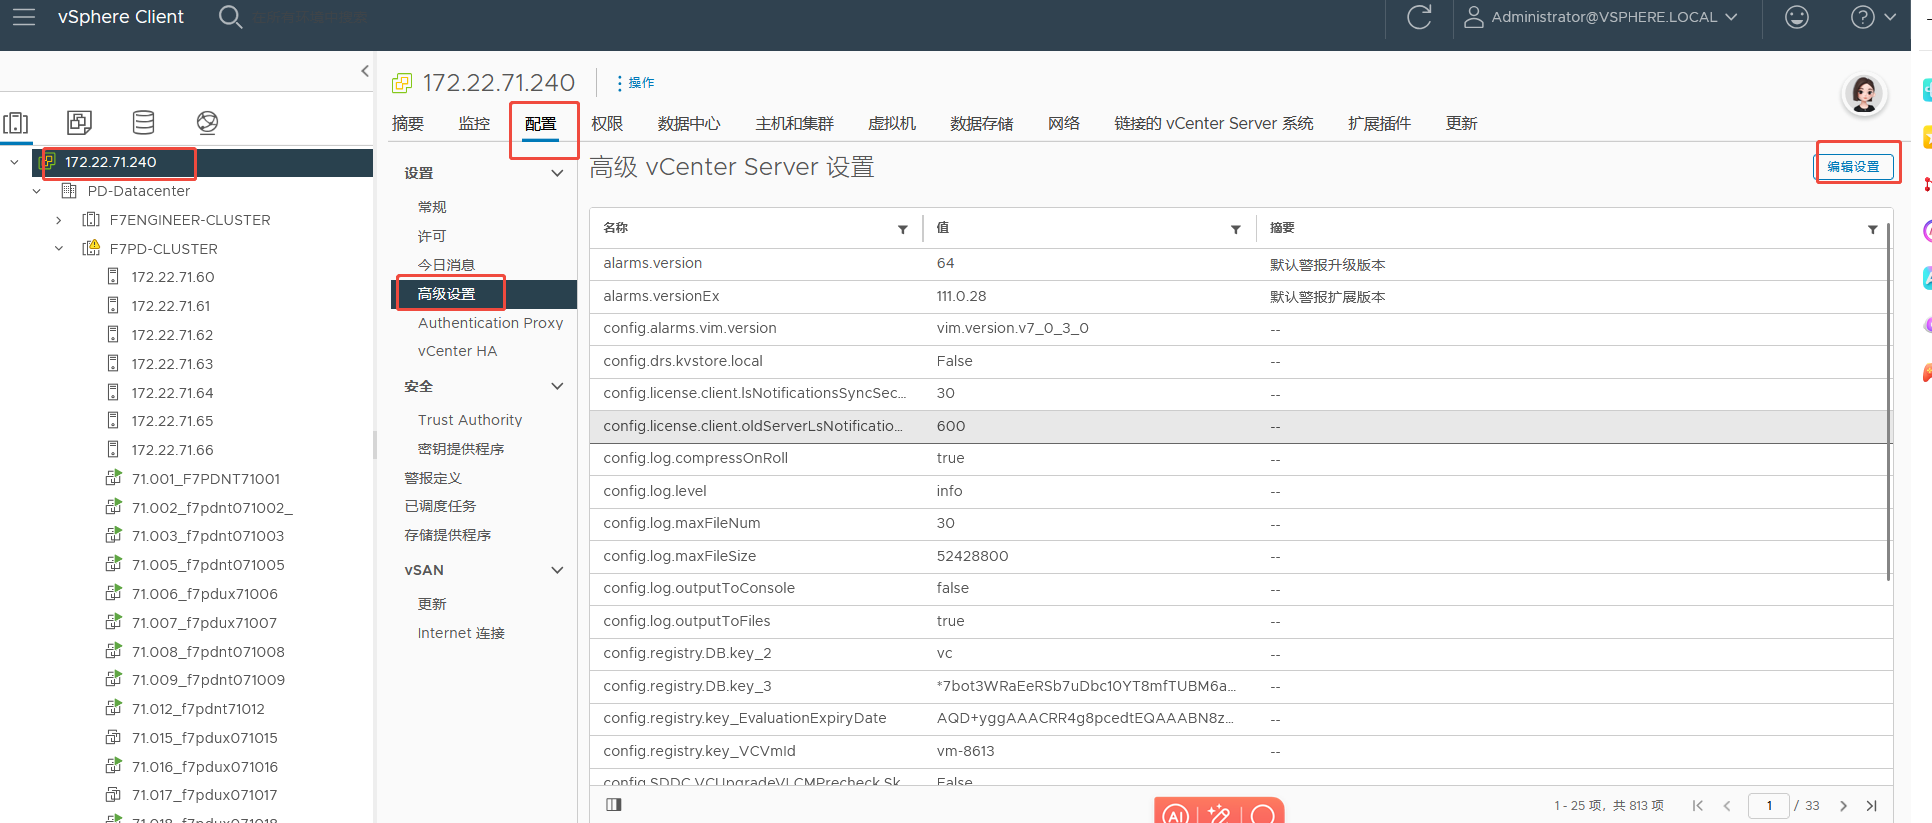Click the host icon beside 172.22.71.61
Image resolution: width=1932 pixels, height=823 pixels.
pos(113,306)
